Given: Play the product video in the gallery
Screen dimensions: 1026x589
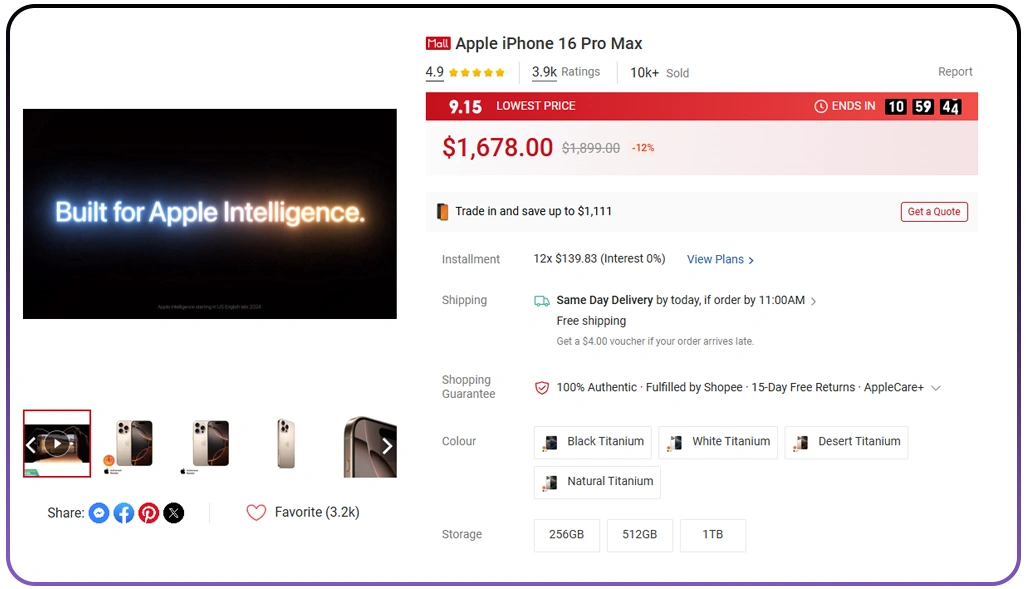Looking at the screenshot, I should (x=57, y=443).
